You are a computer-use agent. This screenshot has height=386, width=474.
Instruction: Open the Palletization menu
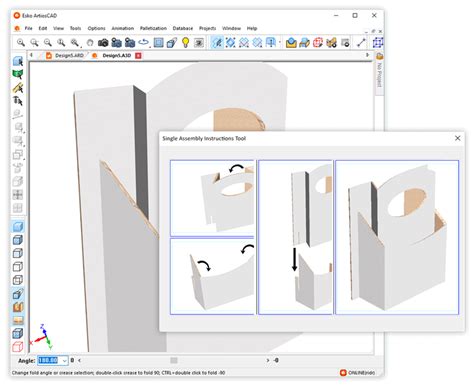[153, 28]
